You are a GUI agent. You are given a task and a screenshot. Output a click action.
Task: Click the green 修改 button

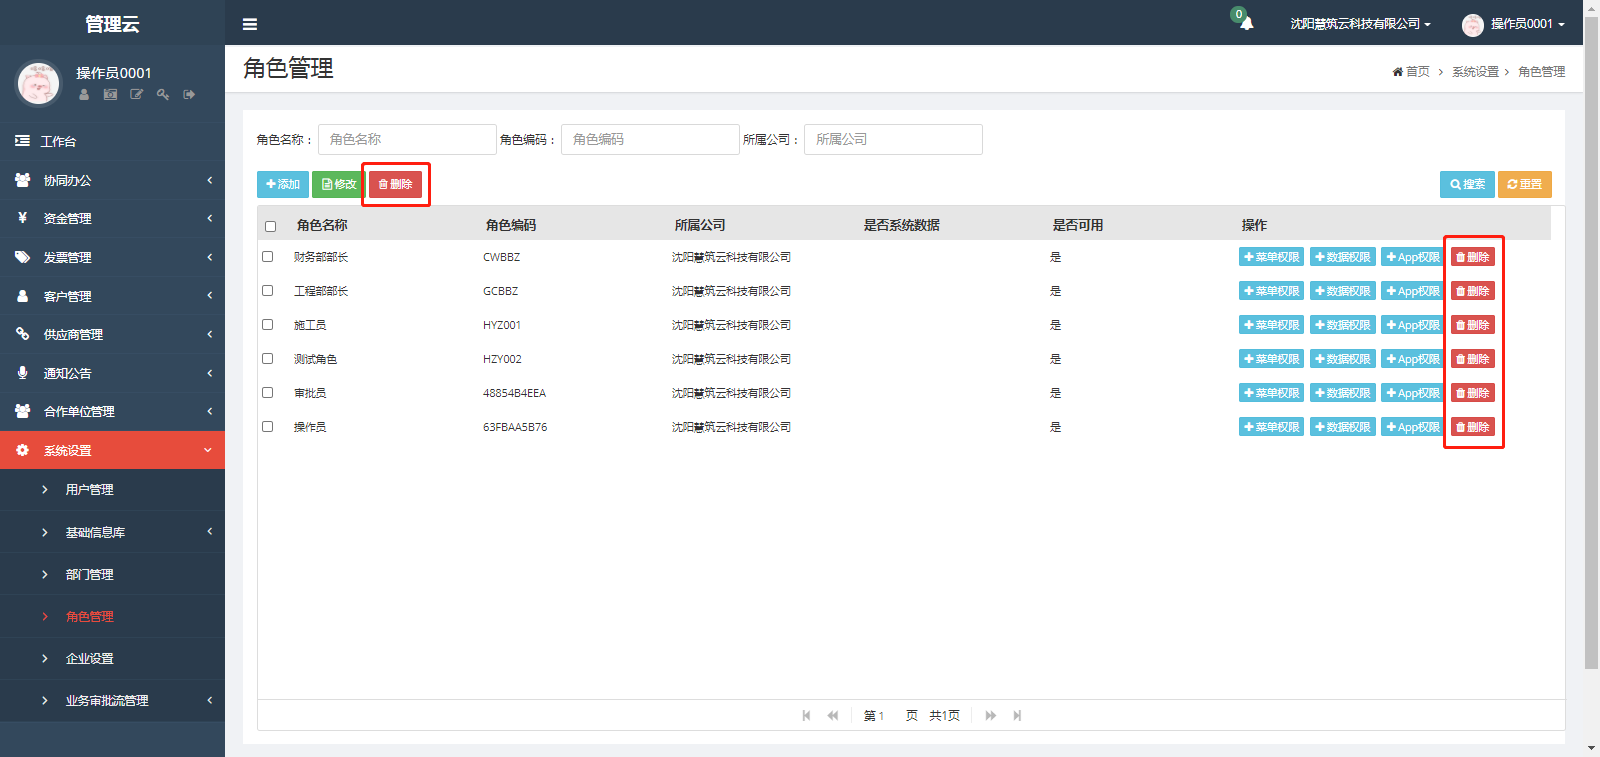point(339,184)
